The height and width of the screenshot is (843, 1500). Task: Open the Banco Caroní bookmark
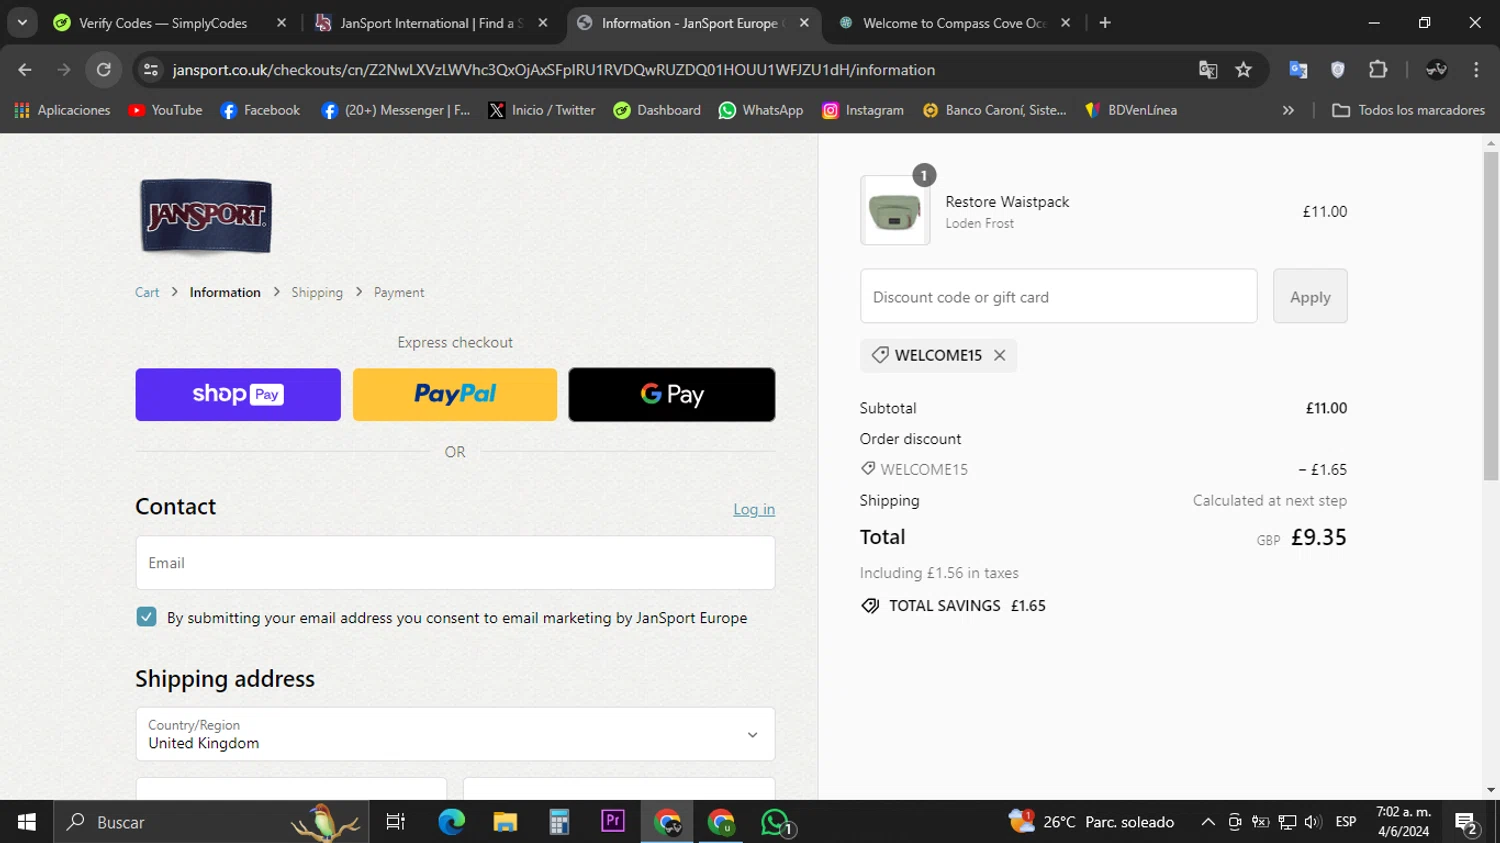click(x=994, y=110)
